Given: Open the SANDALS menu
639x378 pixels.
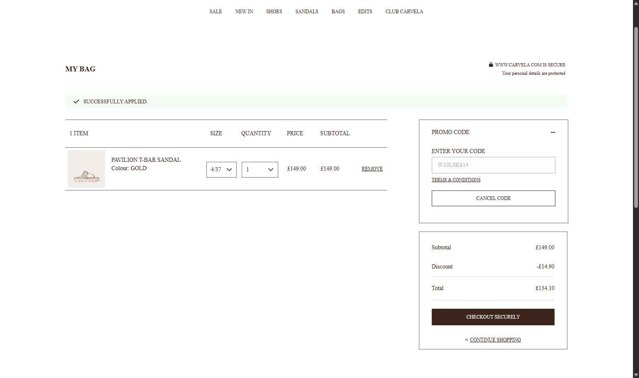Looking at the screenshot, I should click(306, 11).
